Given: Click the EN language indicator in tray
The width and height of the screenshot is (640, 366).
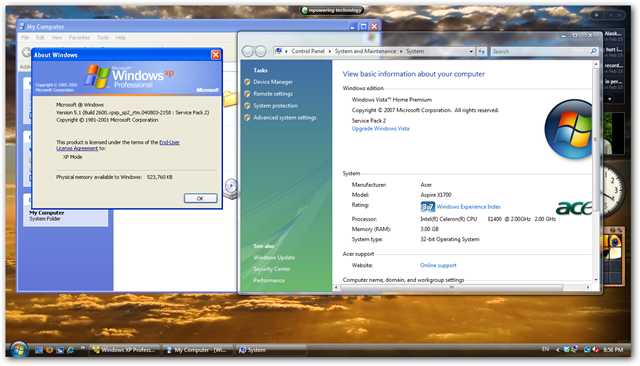Looking at the screenshot, I should pyautogui.click(x=545, y=349).
